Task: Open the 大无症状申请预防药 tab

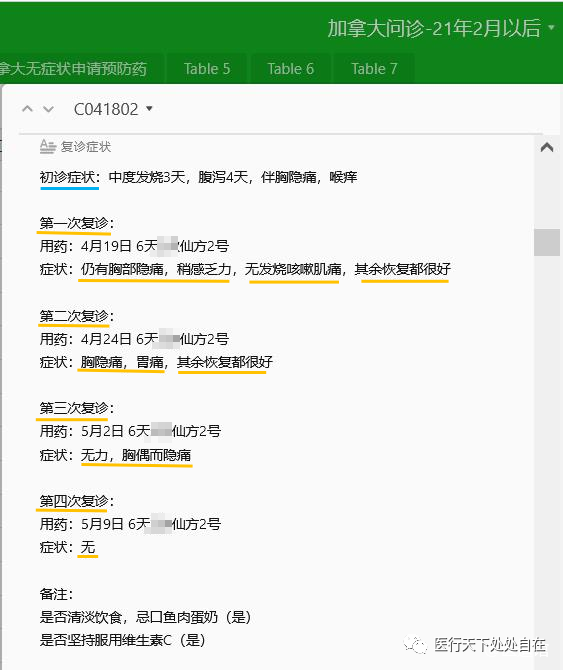Action: pos(73,68)
